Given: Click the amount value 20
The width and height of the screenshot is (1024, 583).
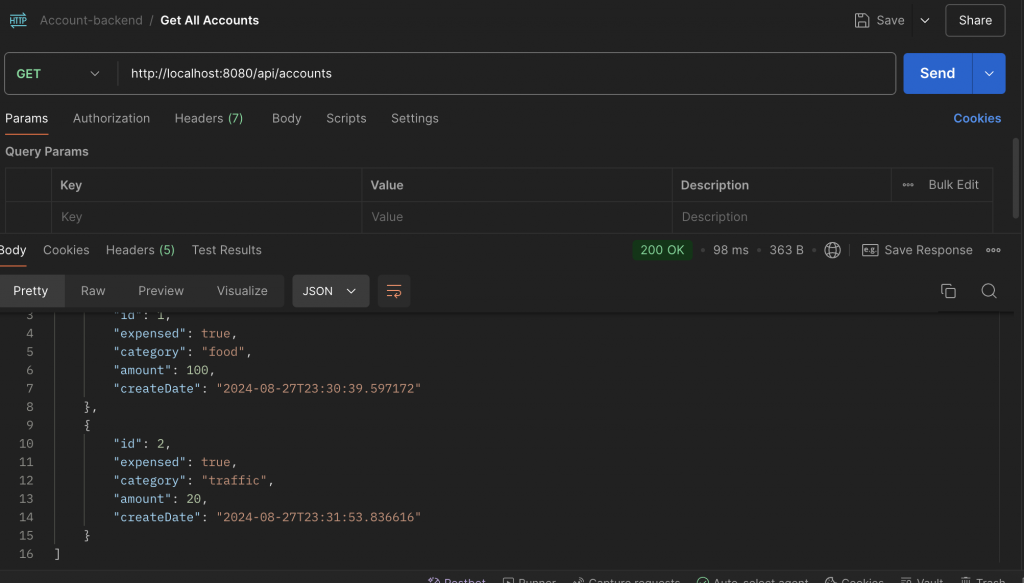Looking at the screenshot, I should [x=193, y=499].
